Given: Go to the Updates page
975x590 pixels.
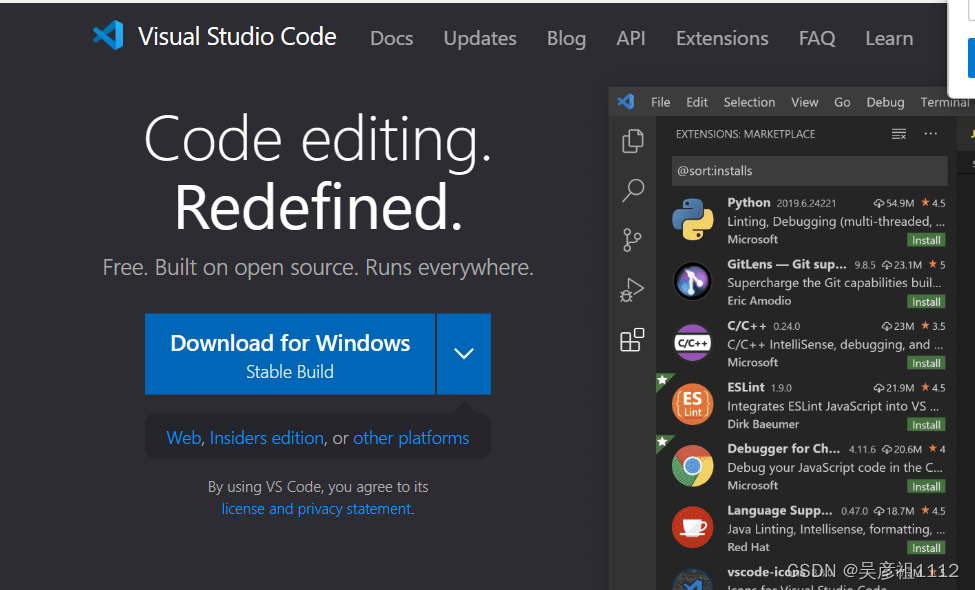Looking at the screenshot, I should [480, 39].
